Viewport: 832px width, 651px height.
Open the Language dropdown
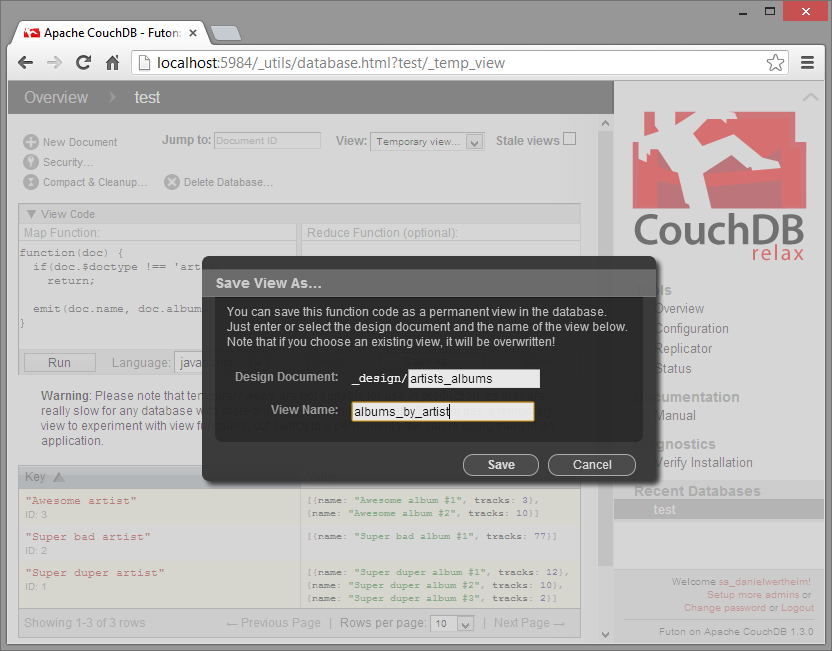click(x=220, y=362)
